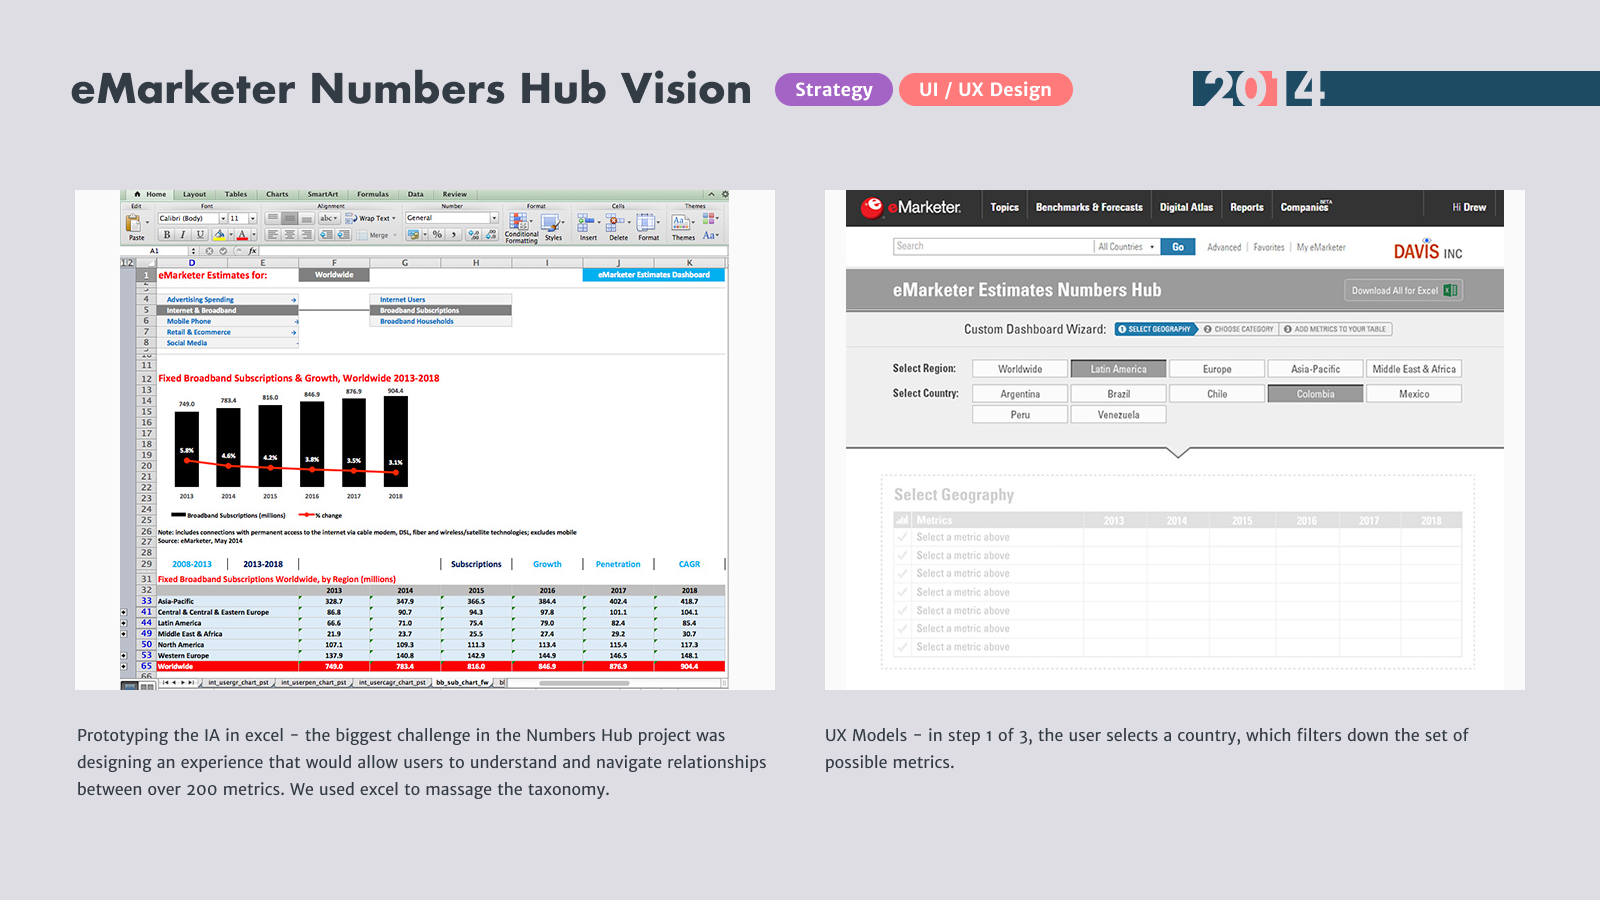Open the All Countries search dropdown
Viewport: 1600px width, 900px height.
tap(1126, 247)
